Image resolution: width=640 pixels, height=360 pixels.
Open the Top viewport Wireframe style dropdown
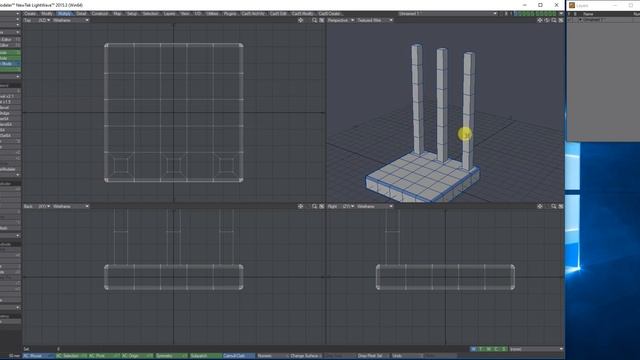[x=70, y=20]
